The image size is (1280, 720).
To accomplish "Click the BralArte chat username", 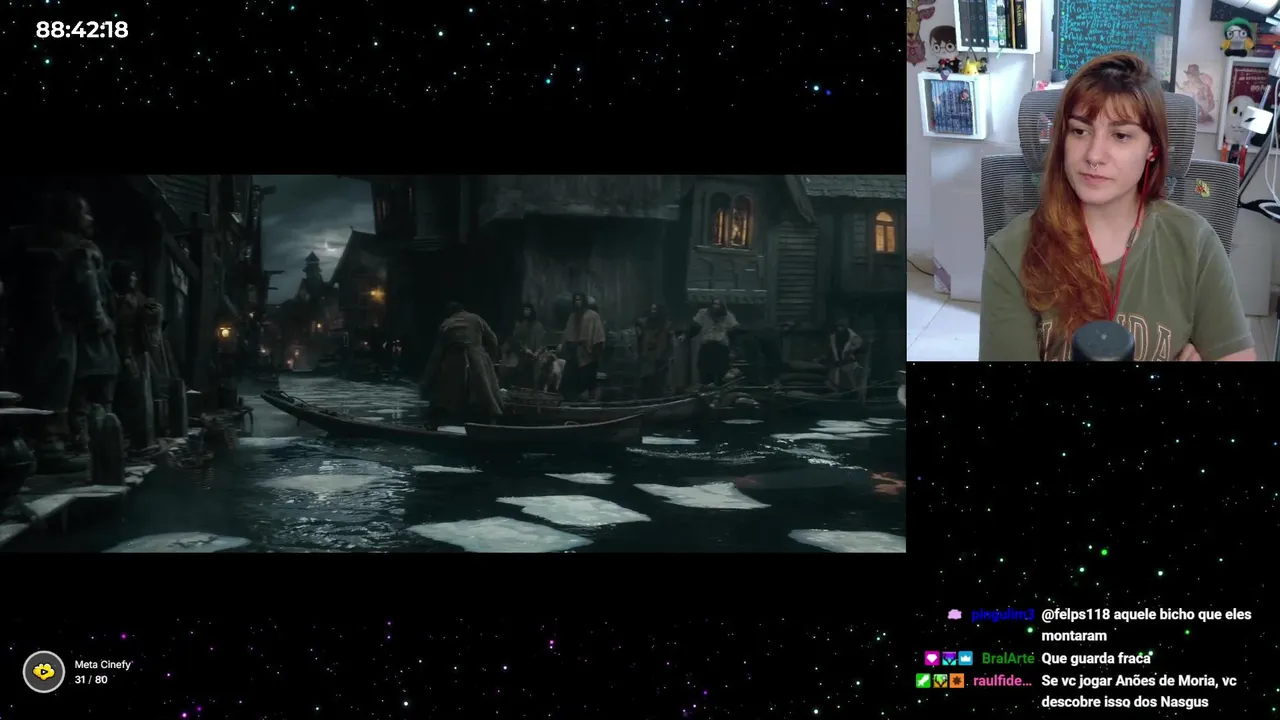I will pos(1008,659).
